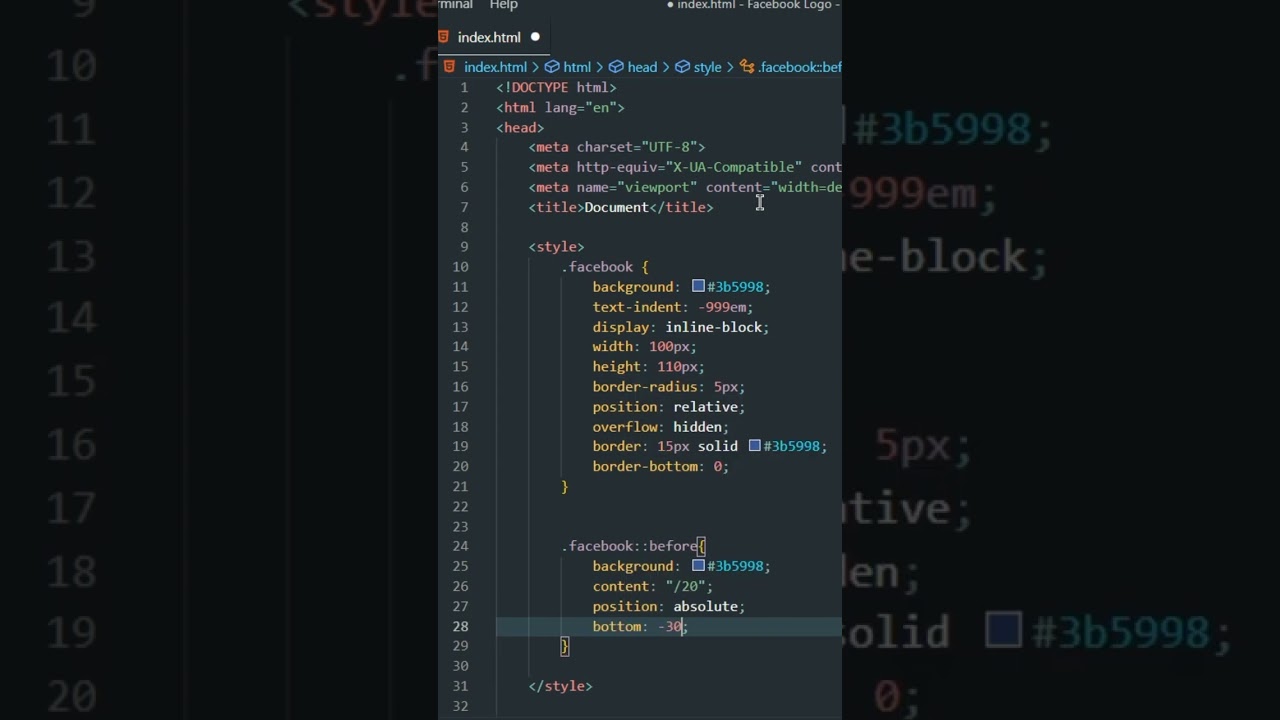The height and width of the screenshot is (720, 1280).
Task: Click the 'lang="en"' attribute text
Action: click(x=580, y=107)
